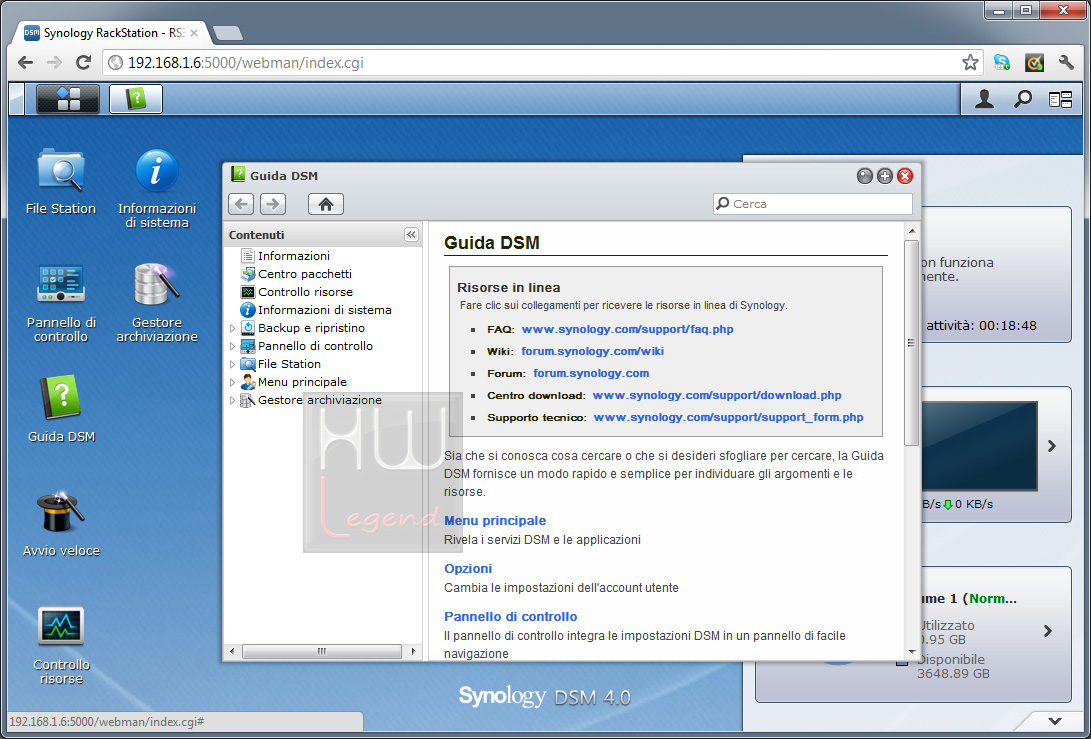This screenshot has width=1091, height=739.
Task: Open forum.synology.com/wiki link
Action: pos(592,351)
